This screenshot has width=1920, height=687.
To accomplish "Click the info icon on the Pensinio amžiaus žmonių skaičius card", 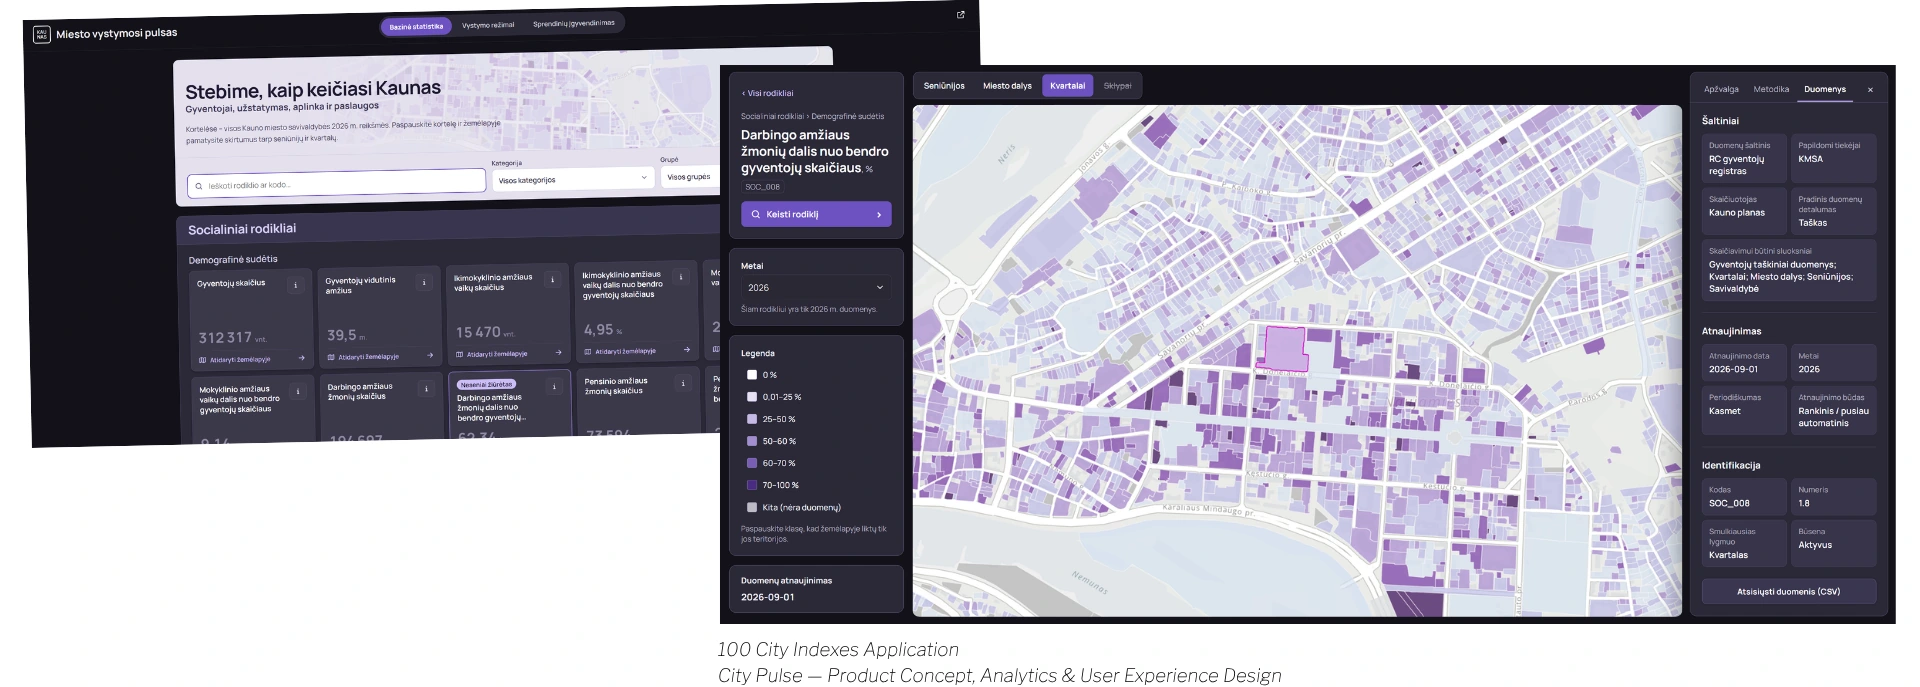I will point(683,383).
